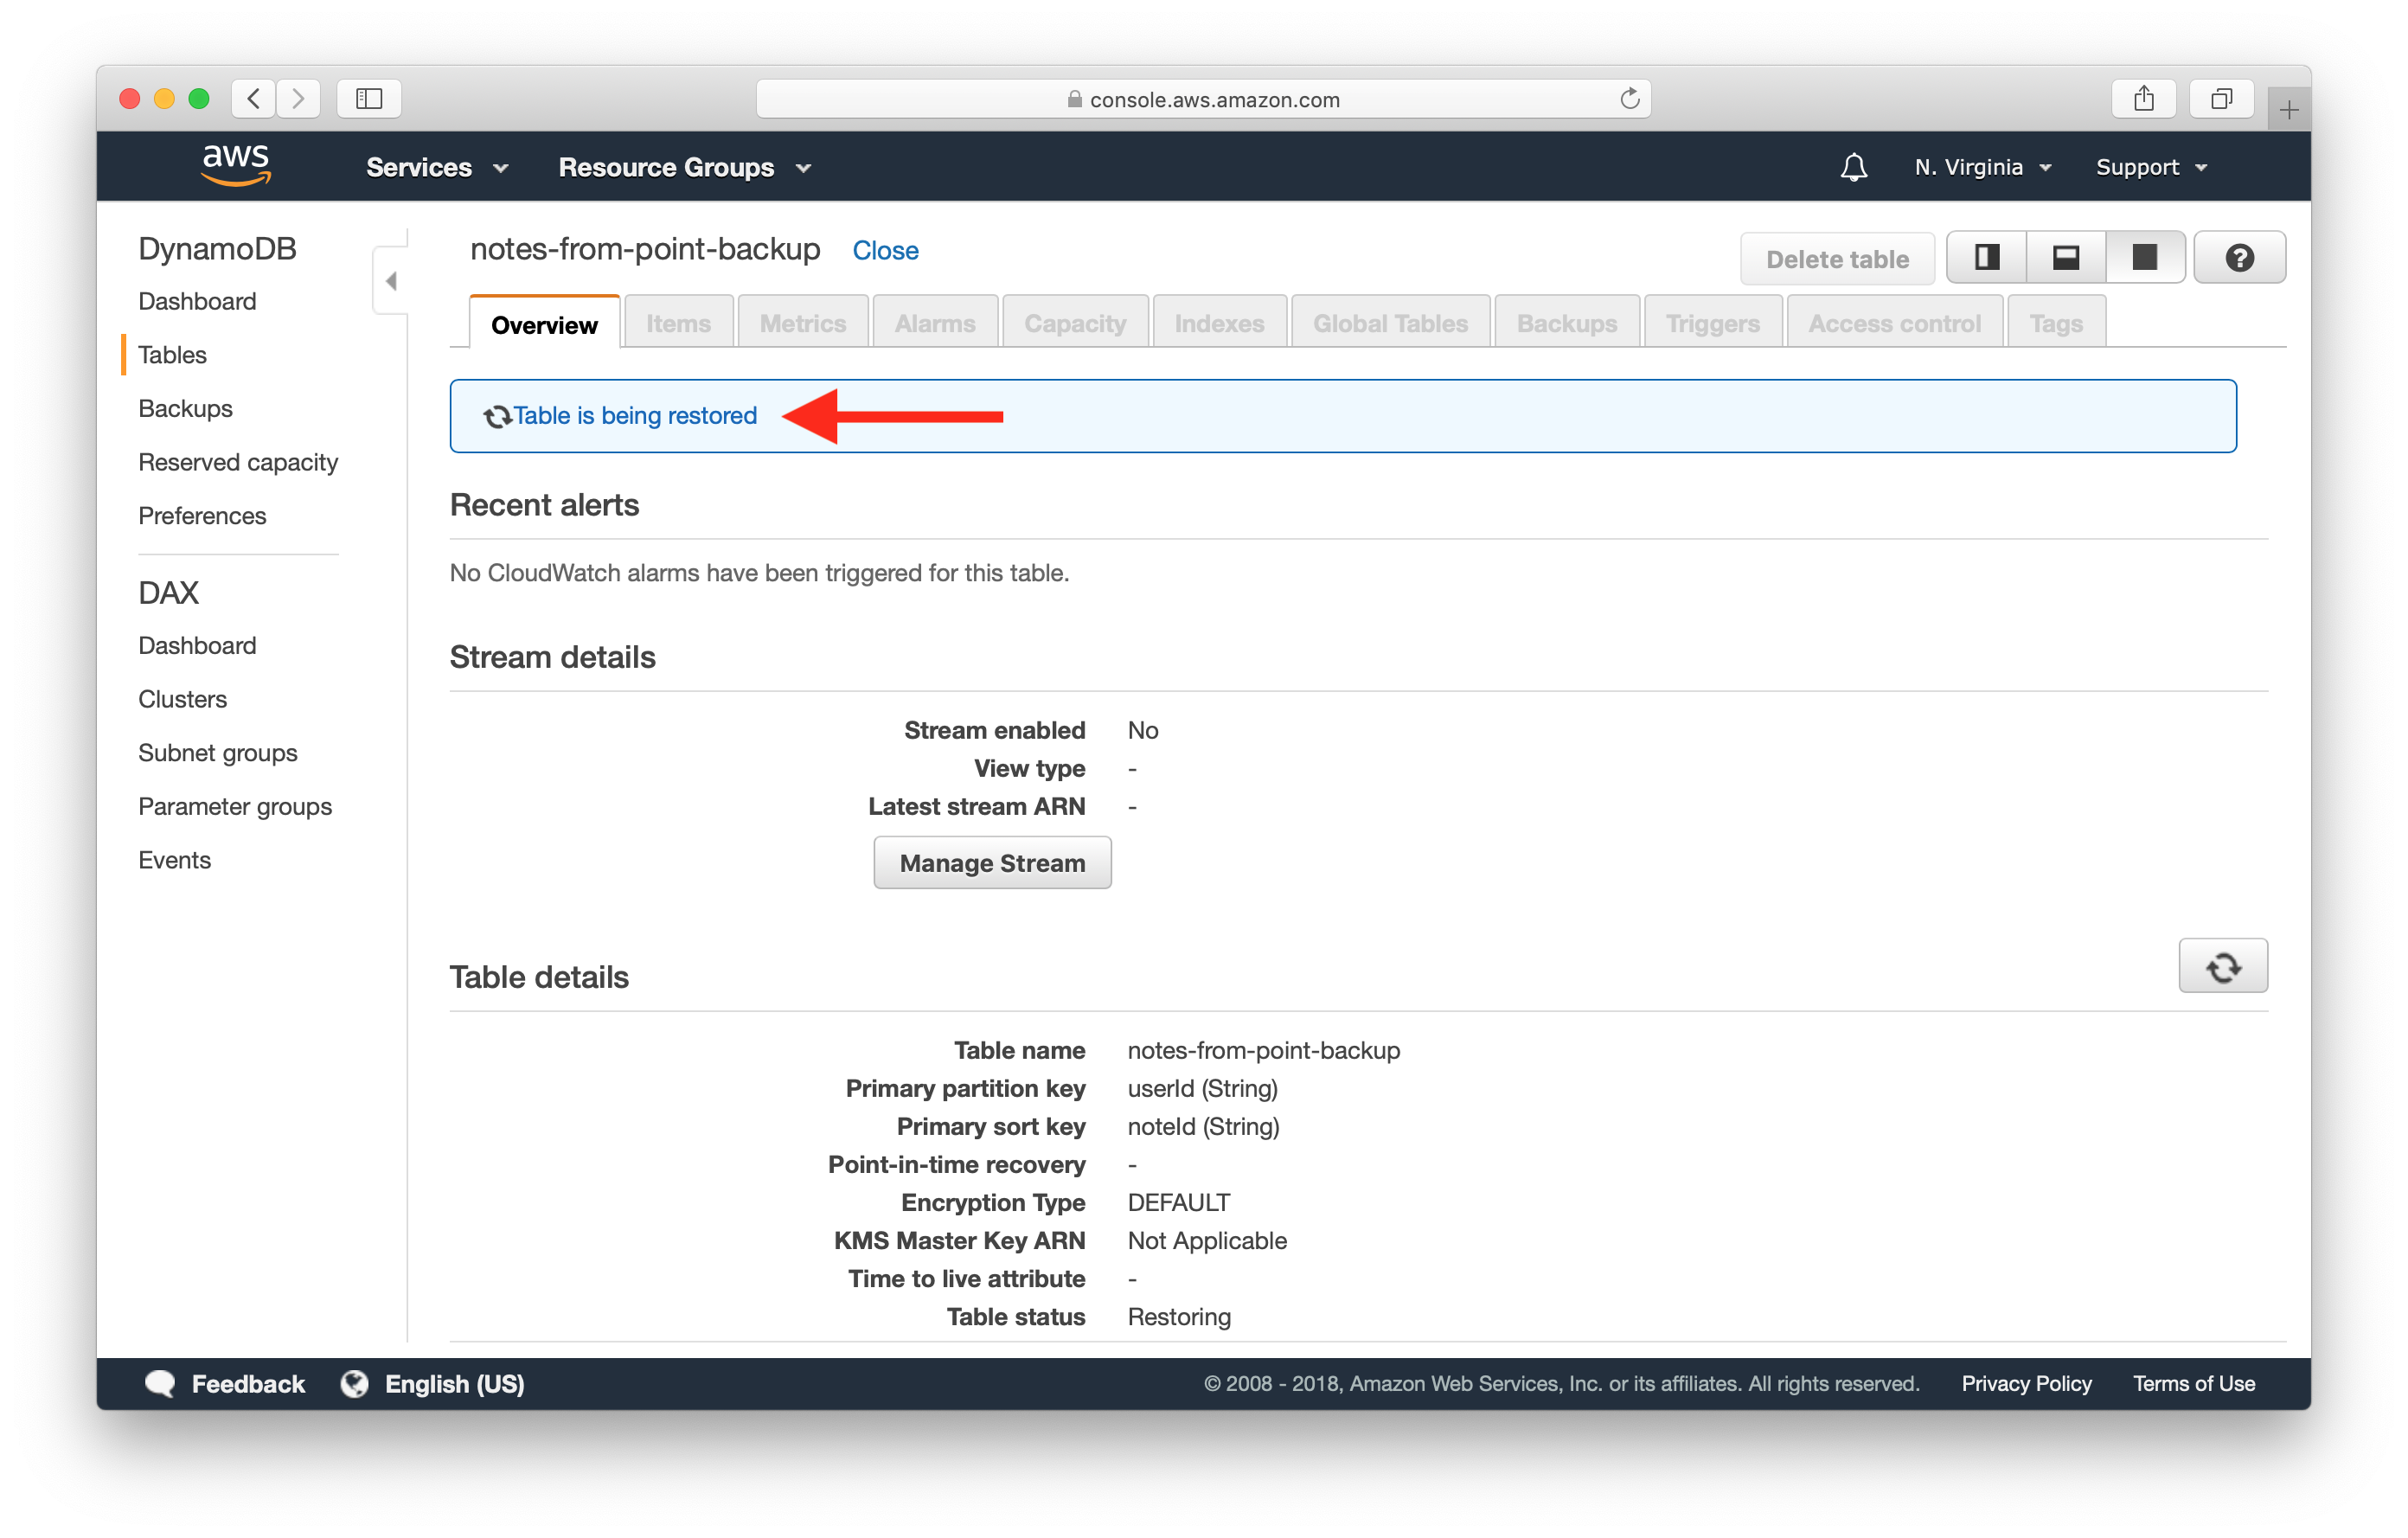Click the collapse sidebar arrow icon

tap(389, 281)
